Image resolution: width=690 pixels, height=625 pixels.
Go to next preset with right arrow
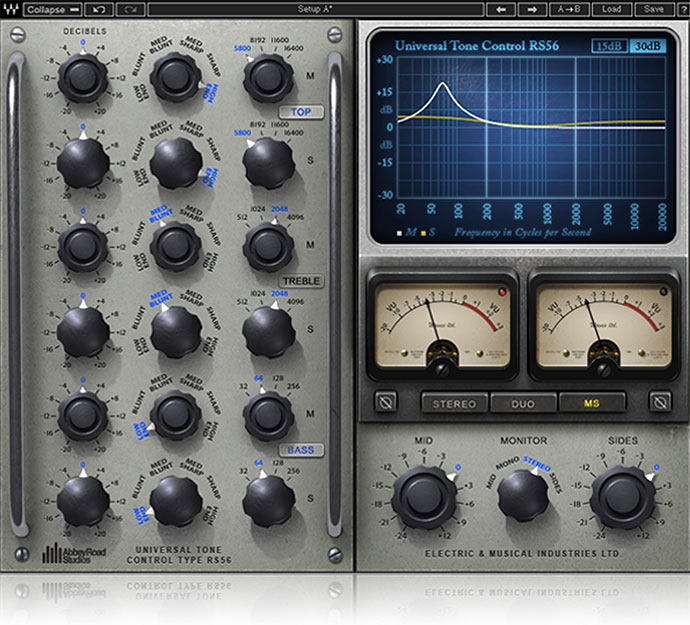click(531, 9)
